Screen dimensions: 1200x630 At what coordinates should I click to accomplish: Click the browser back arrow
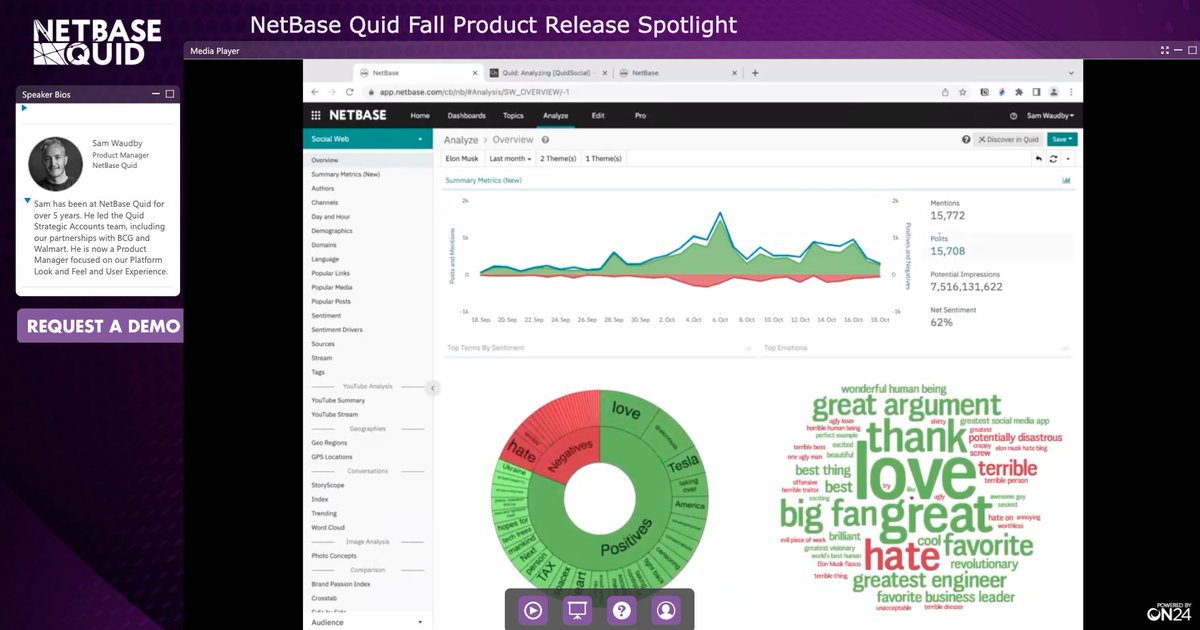point(316,91)
